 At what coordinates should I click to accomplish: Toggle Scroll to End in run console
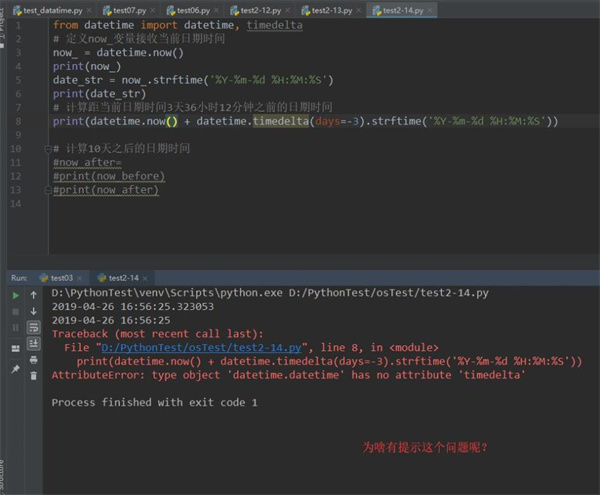[34, 344]
